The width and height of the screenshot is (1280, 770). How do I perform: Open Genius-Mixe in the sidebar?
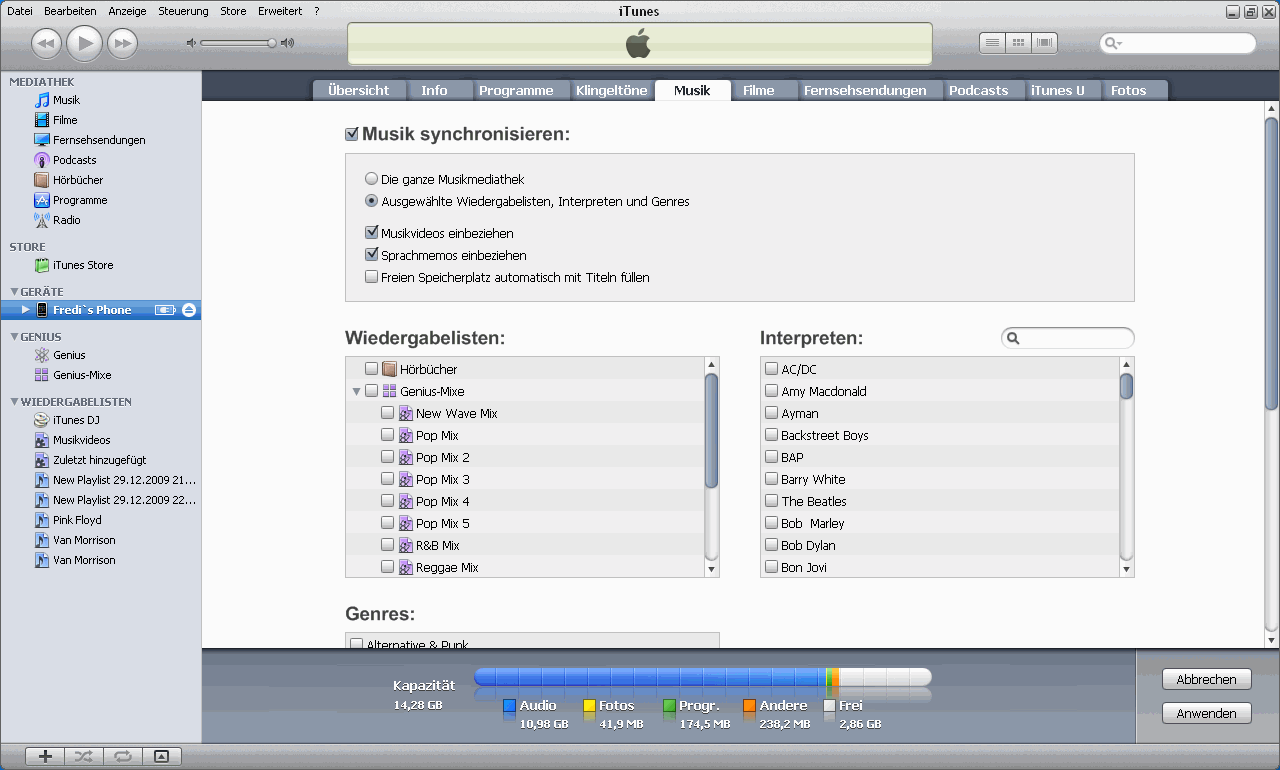pyautogui.click(x=82, y=375)
